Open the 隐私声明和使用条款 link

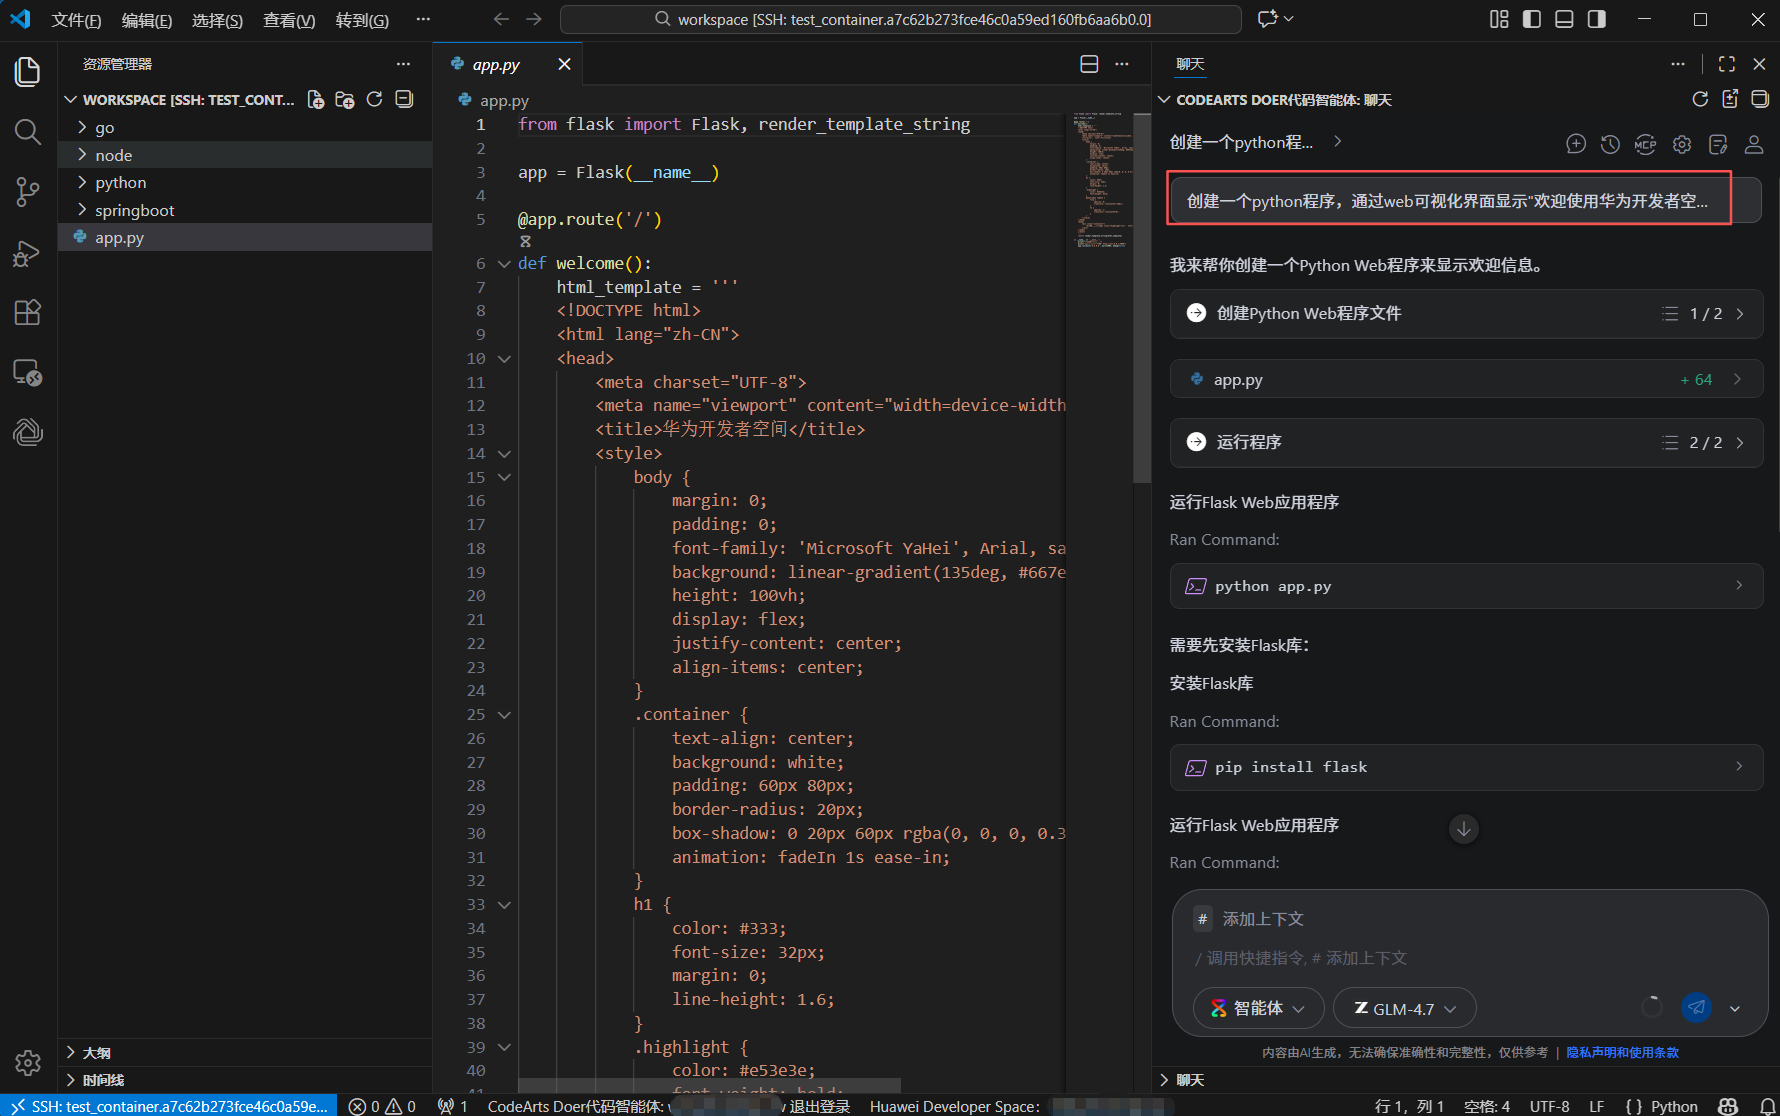point(1622,1052)
